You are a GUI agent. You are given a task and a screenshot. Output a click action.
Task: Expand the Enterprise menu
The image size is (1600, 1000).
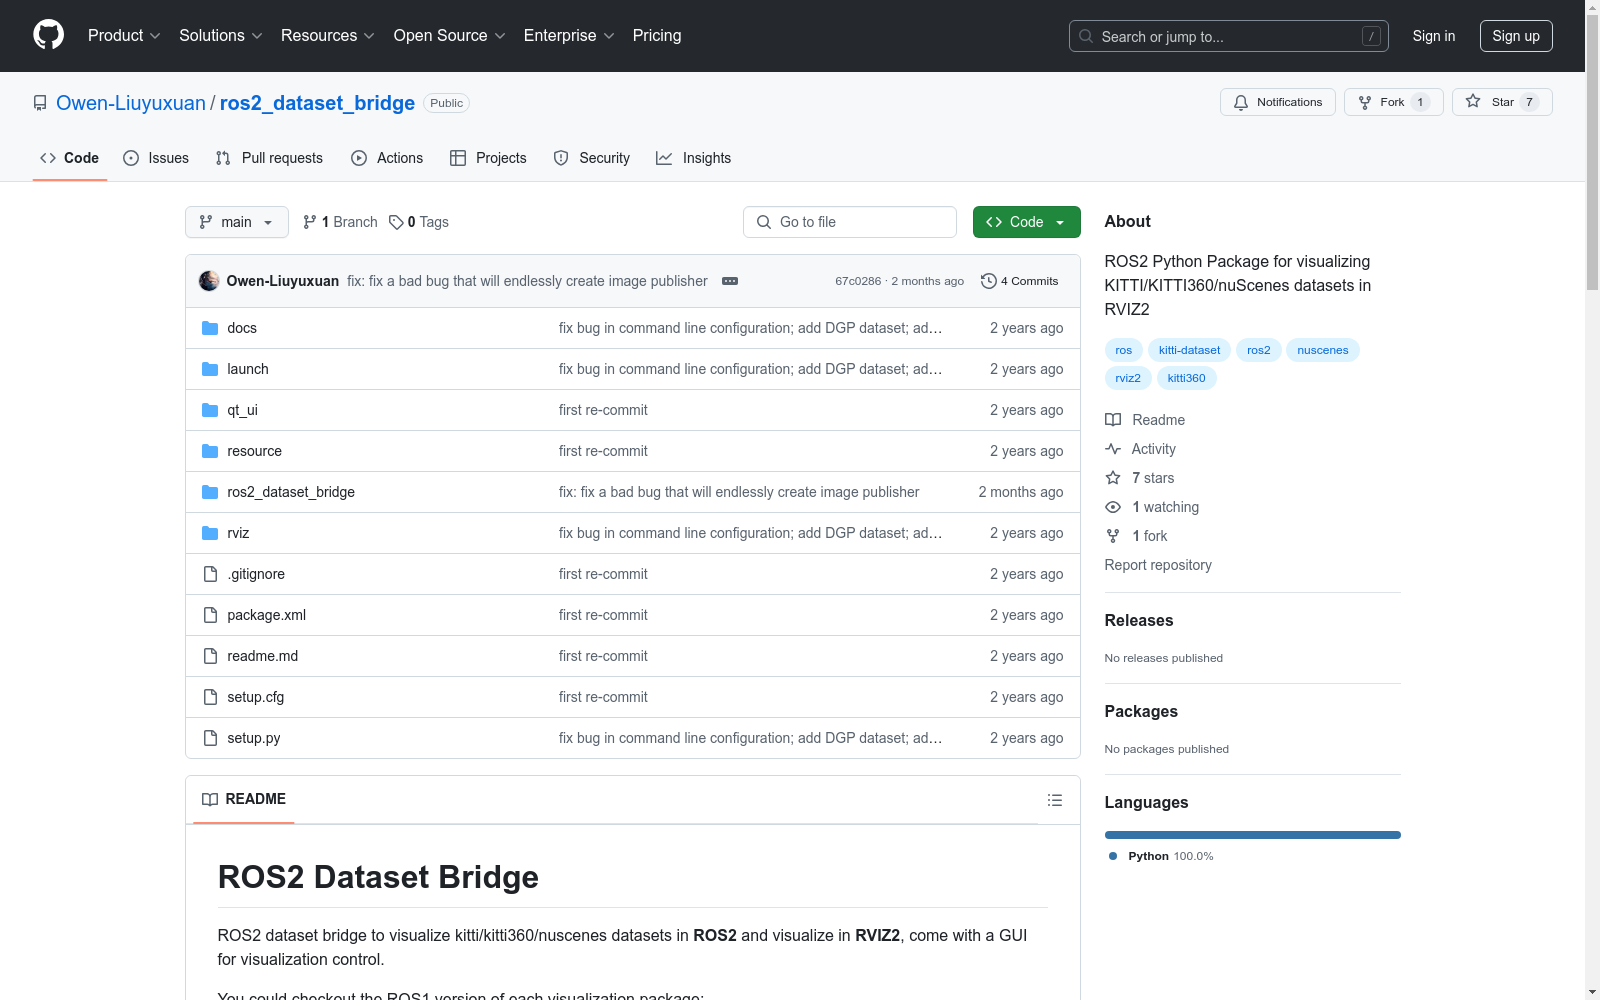point(569,36)
